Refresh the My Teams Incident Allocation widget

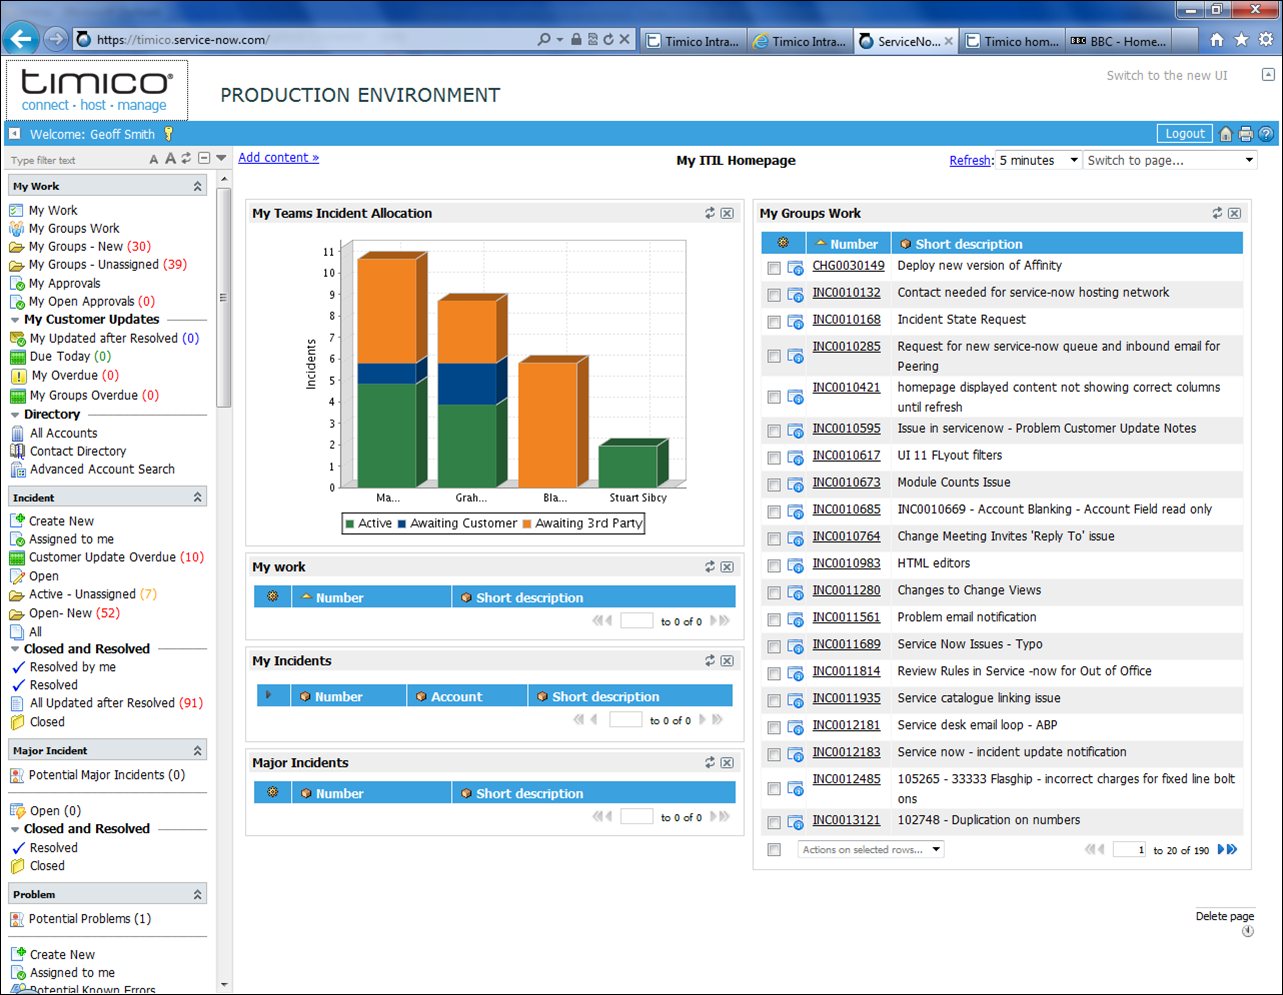click(710, 213)
